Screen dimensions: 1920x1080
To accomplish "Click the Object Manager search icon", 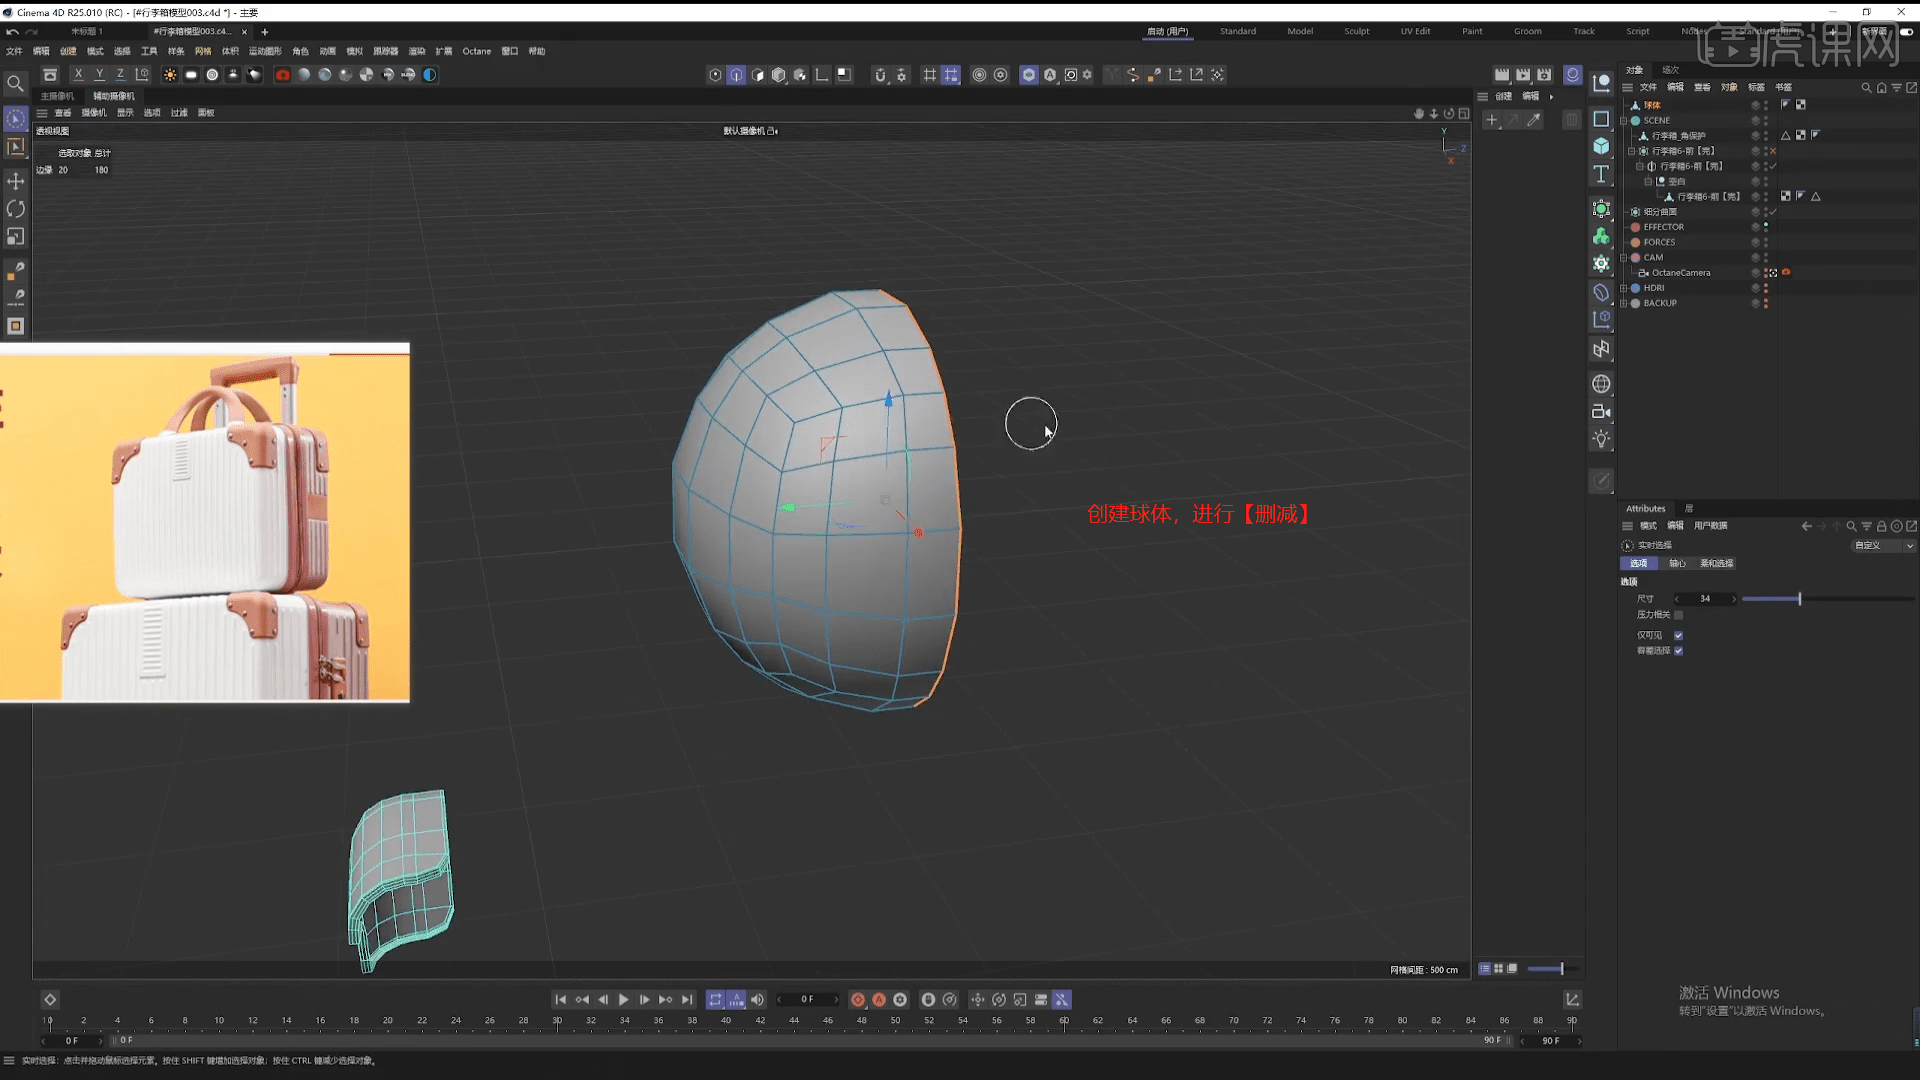I will tap(1866, 88).
